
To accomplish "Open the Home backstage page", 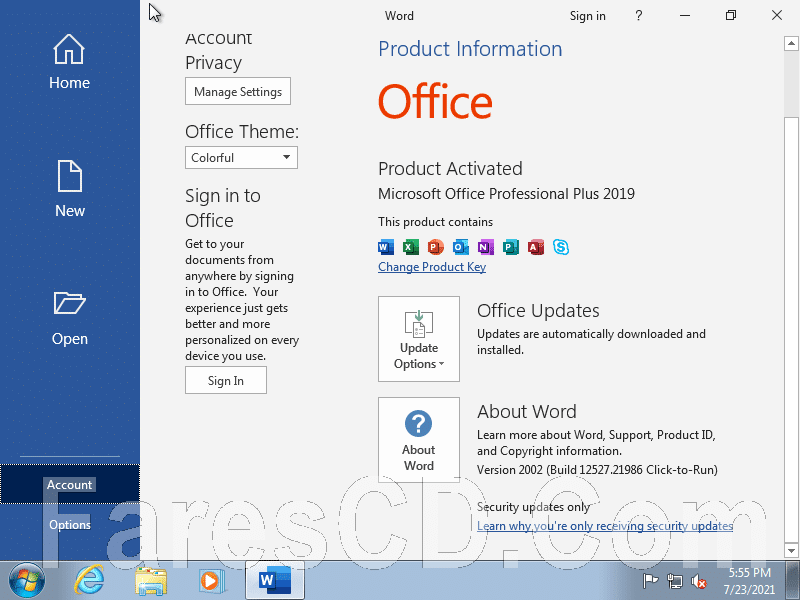I will 69,62.
